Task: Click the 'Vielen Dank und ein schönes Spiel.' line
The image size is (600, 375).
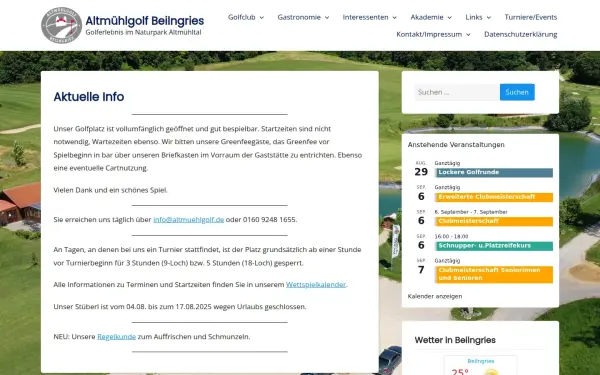Action: click(111, 190)
